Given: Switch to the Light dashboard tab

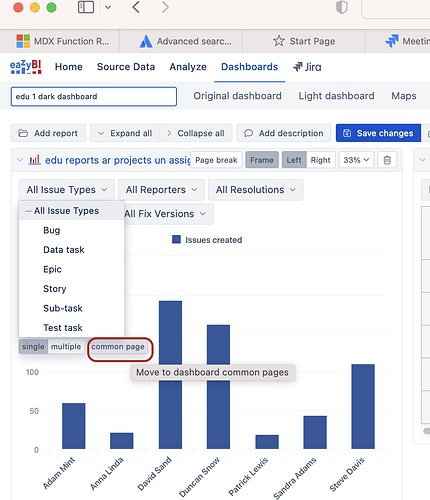Looking at the screenshot, I should tap(336, 96).
